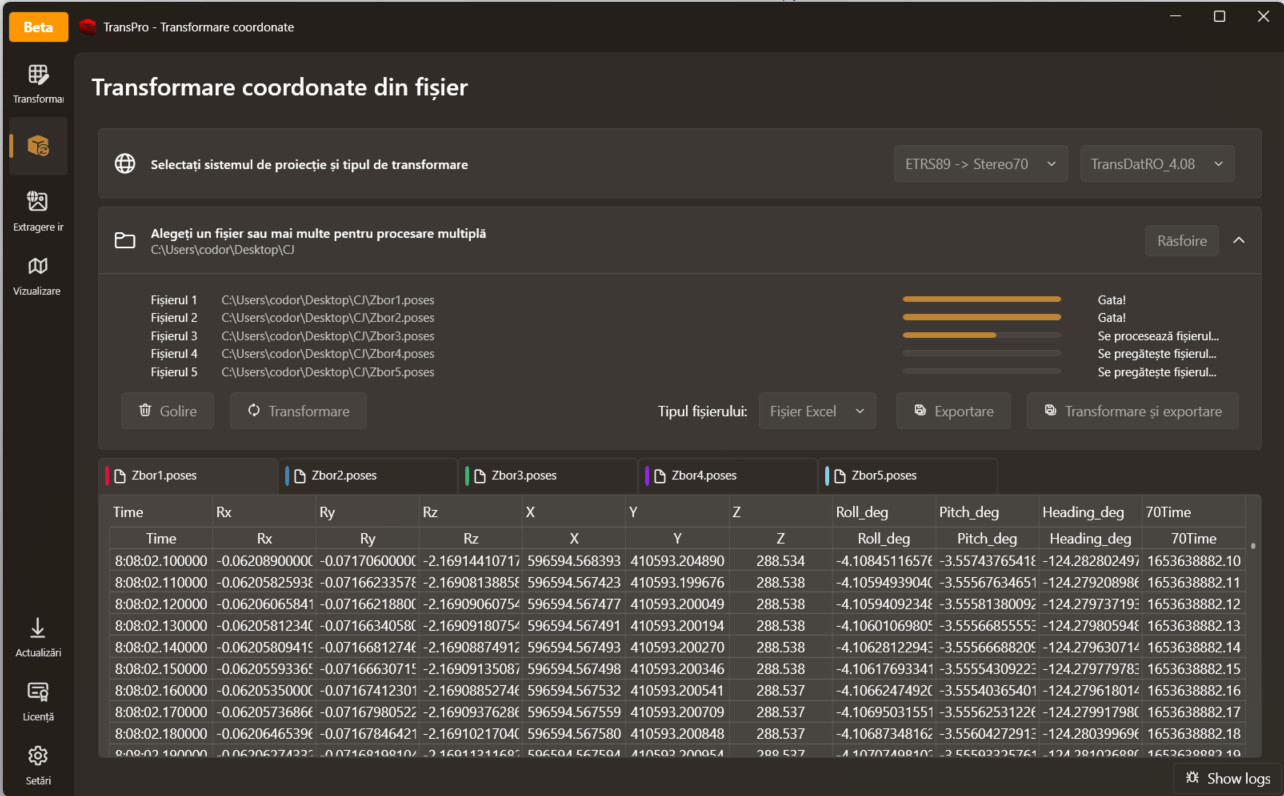The height and width of the screenshot is (796, 1284).
Task: Click the Răsfoire browse button
Action: (1182, 240)
